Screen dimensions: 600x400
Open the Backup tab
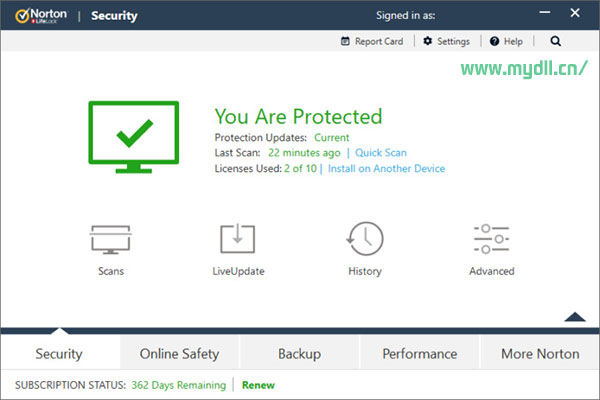point(300,354)
